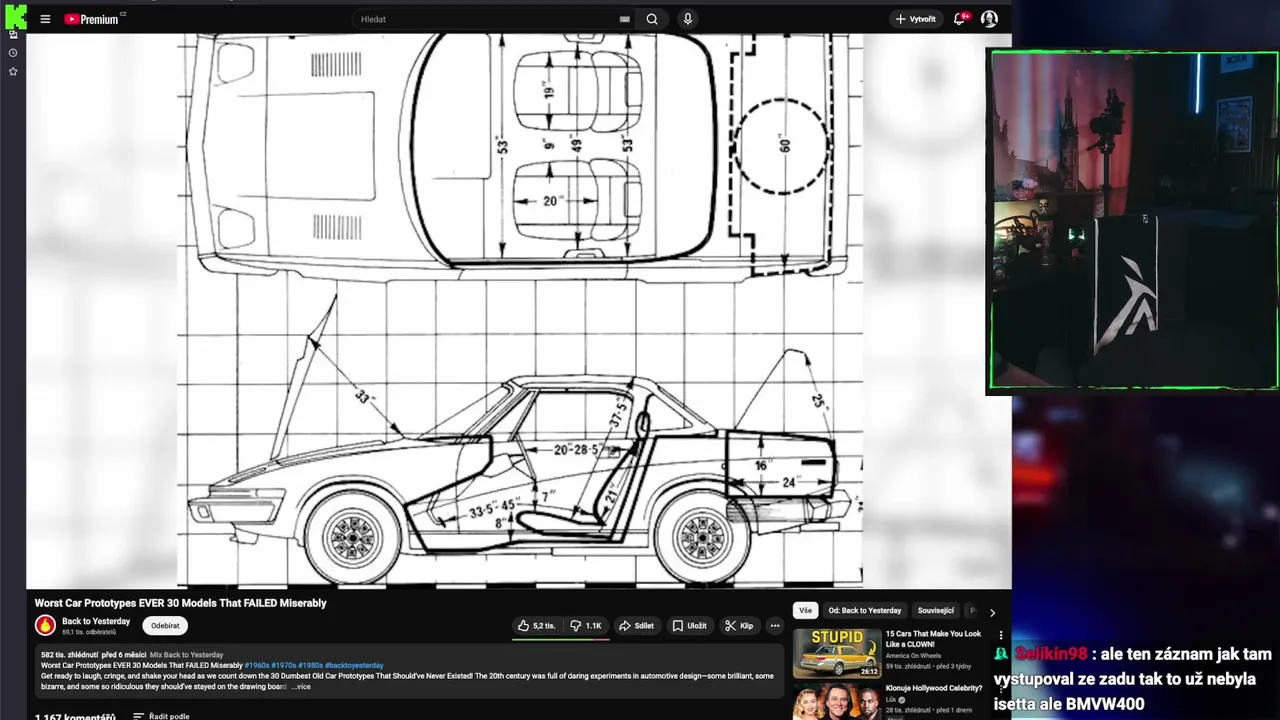Create a clip with Klip
The width and height of the screenshot is (1280, 720).
739,626
